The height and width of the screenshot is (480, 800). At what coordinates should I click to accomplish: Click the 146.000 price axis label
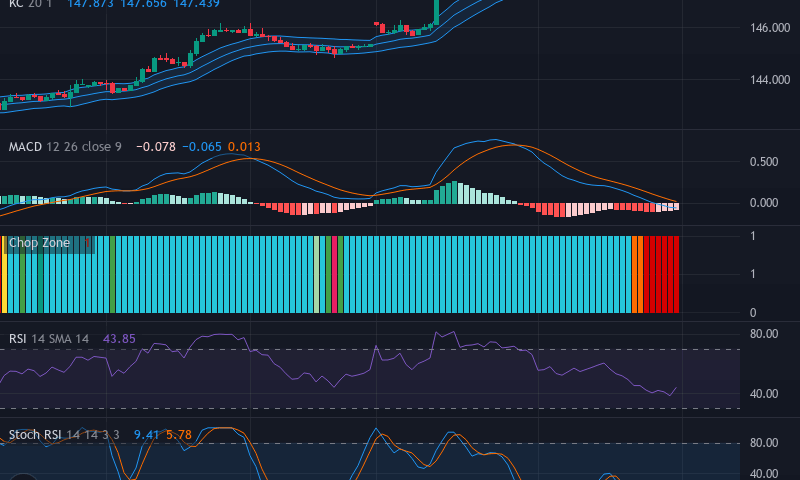coord(770,28)
